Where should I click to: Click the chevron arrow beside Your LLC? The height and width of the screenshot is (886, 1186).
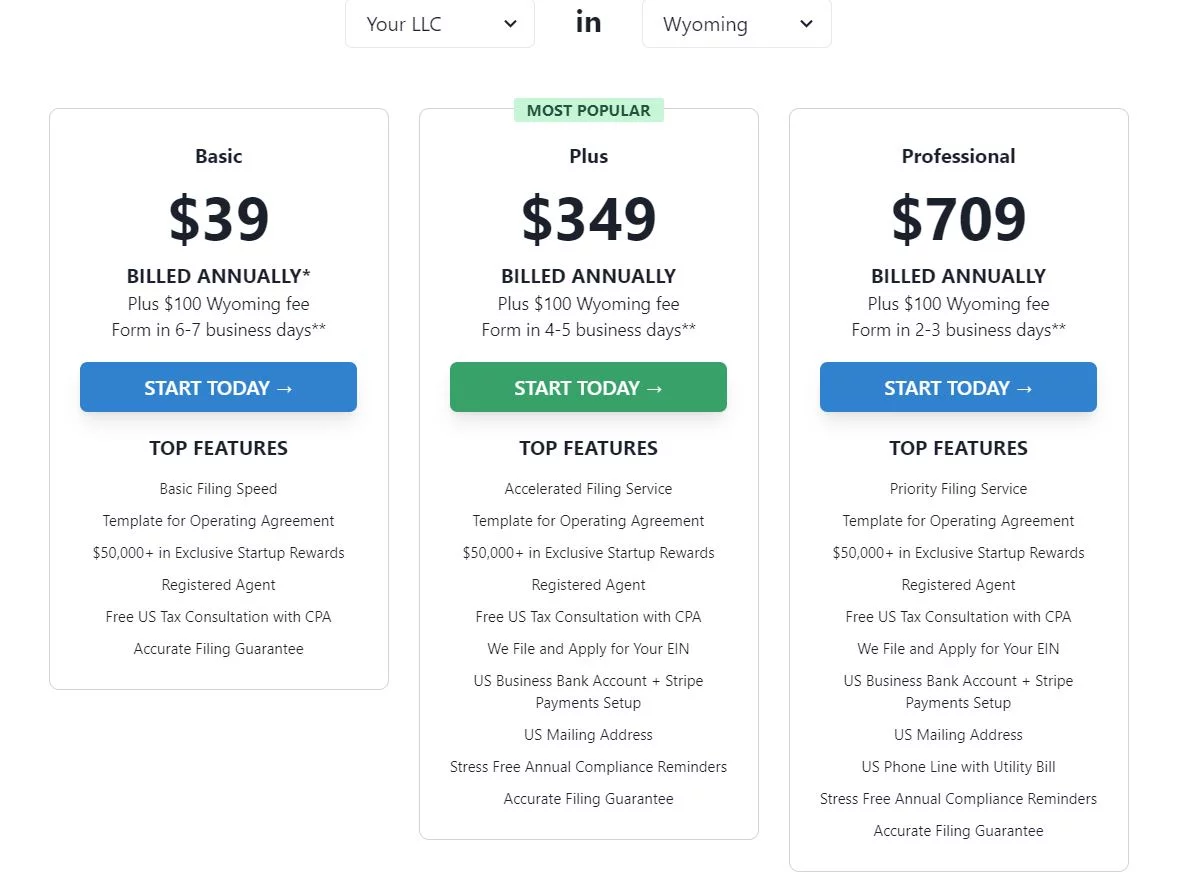click(x=510, y=24)
